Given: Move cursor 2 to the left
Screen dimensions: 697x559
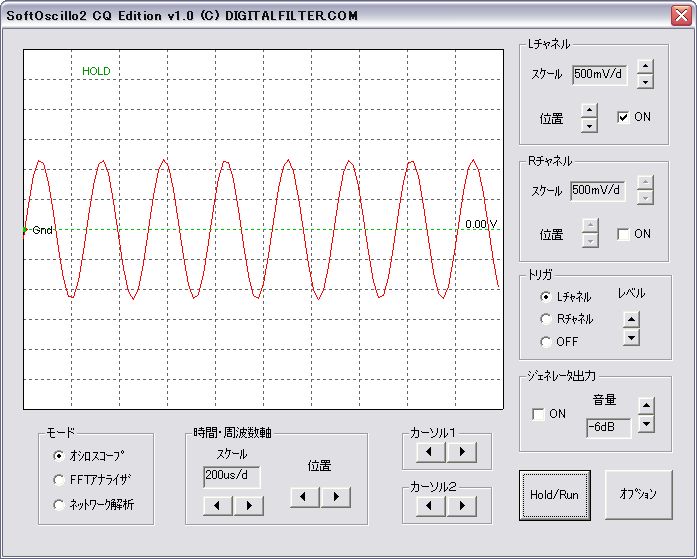Looking at the screenshot, I should tap(431, 506).
